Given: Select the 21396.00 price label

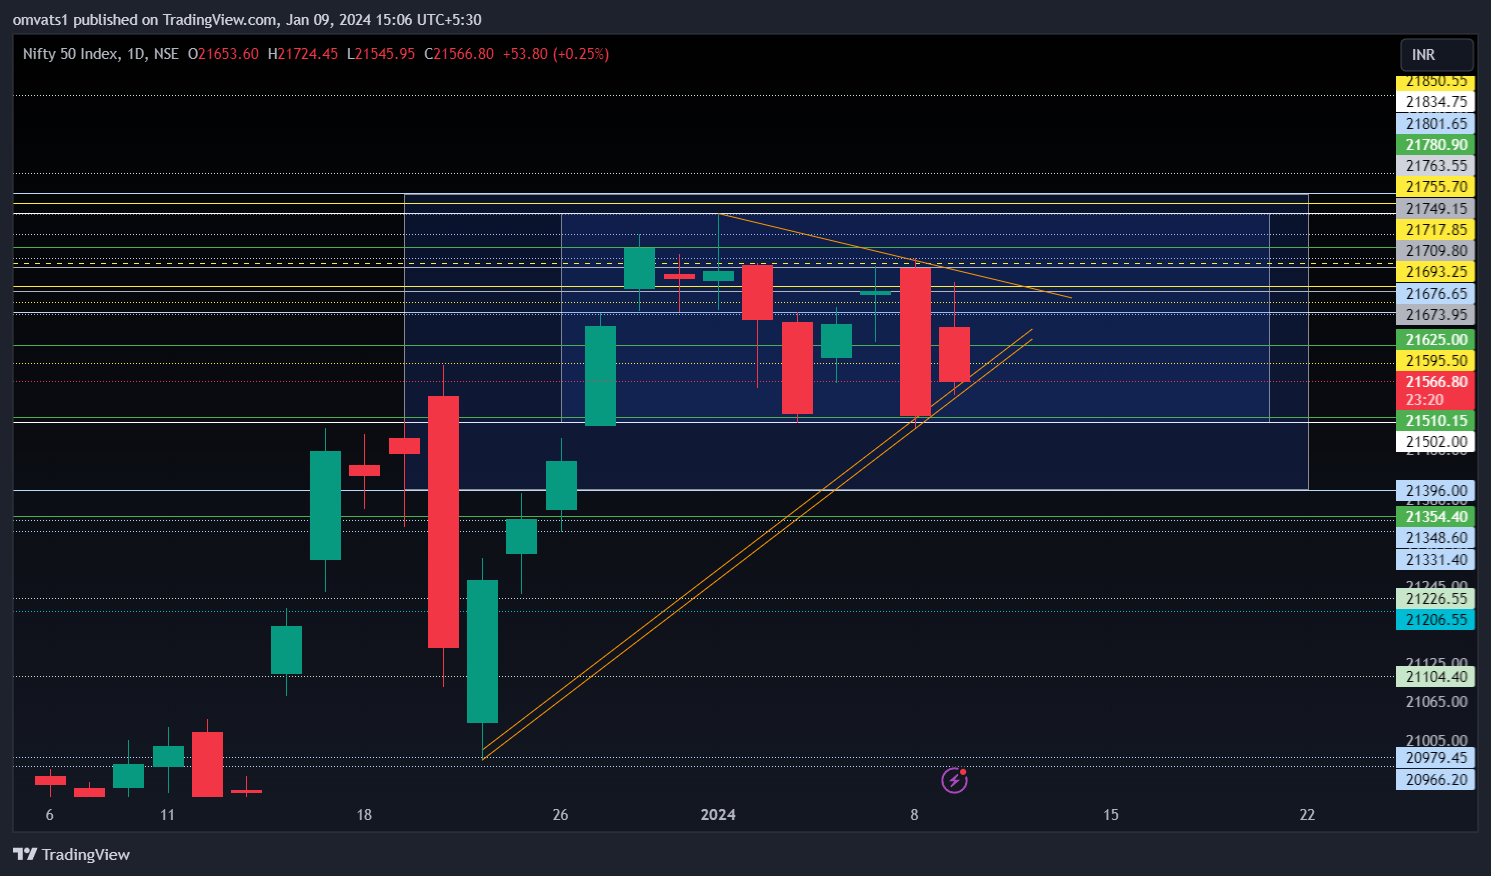Looking at the screenshot, I should [1436, 491].
